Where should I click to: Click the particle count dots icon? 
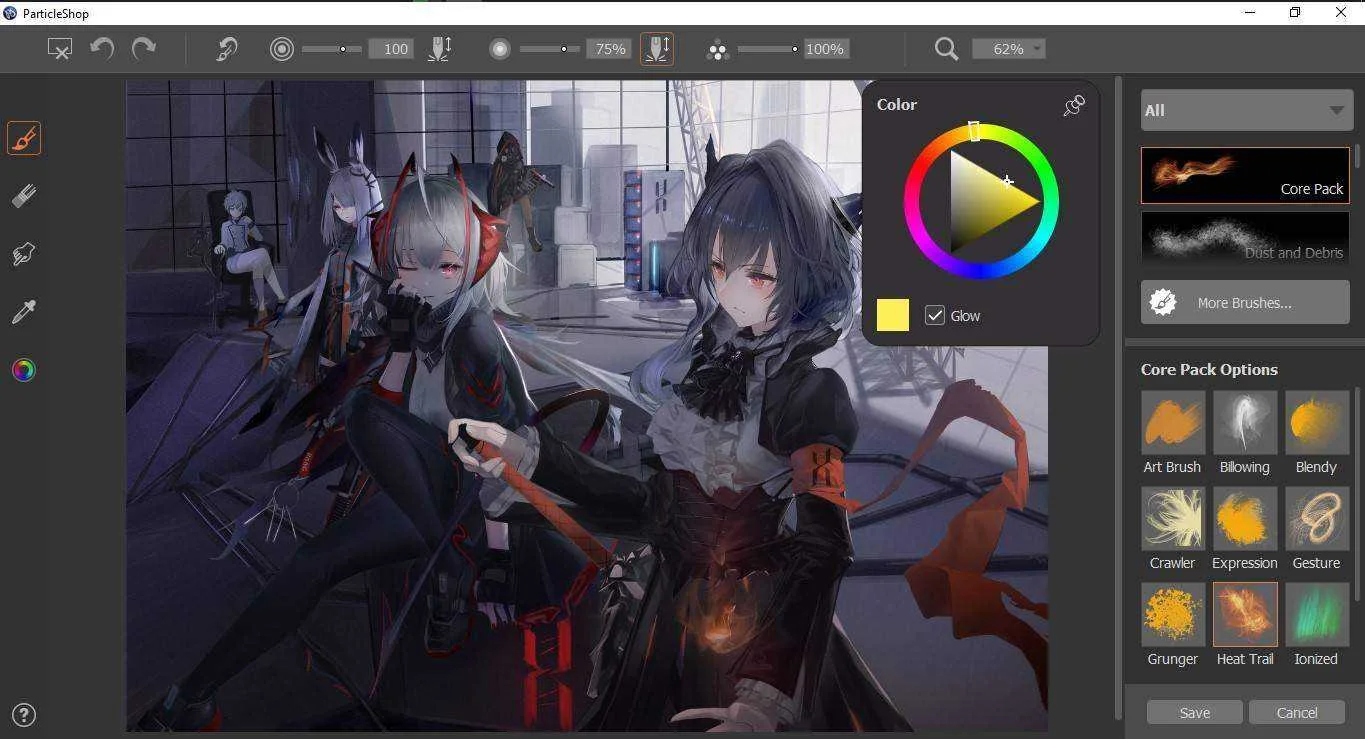717,49
